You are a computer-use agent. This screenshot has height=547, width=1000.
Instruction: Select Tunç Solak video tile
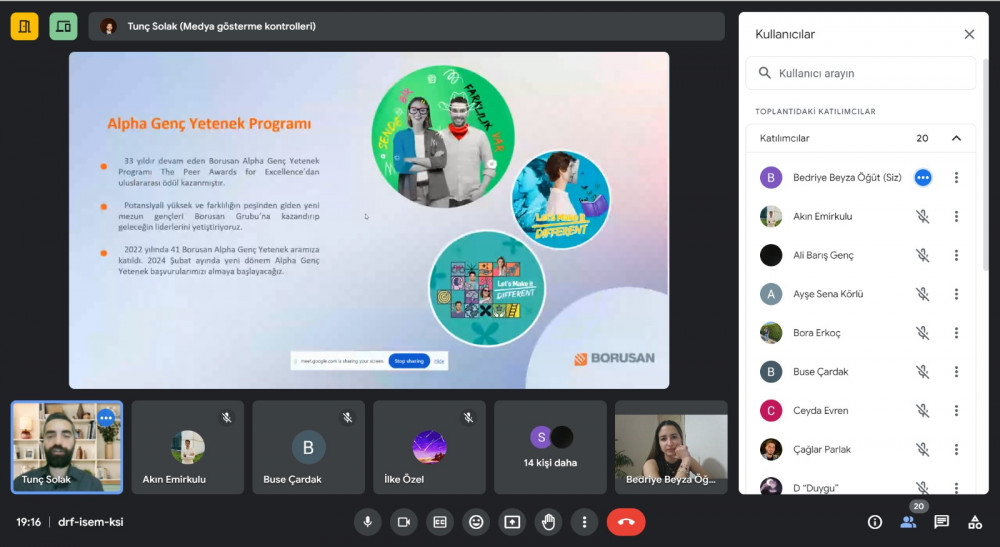67,448
